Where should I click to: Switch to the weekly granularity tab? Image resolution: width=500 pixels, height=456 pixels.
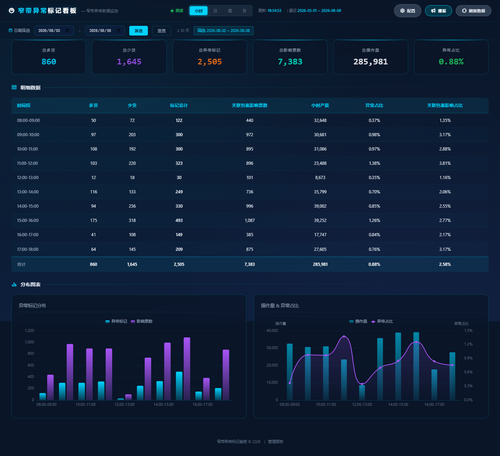pyautogui.click(x=230, y=11)
